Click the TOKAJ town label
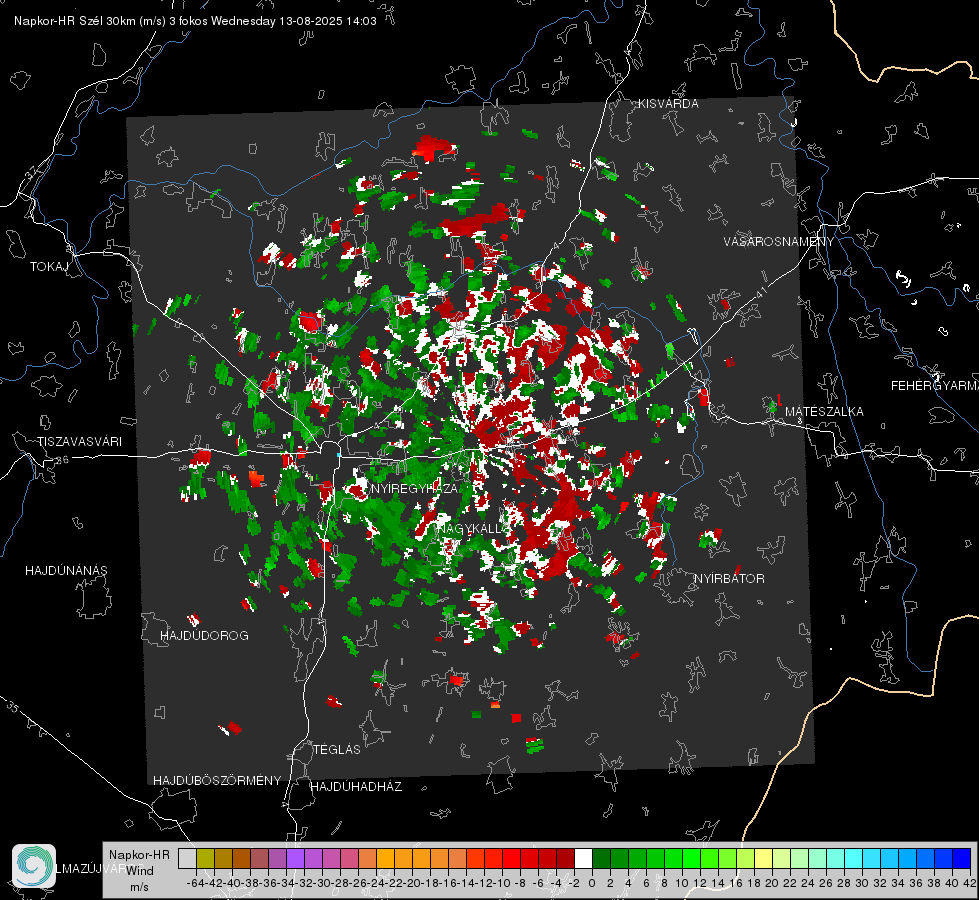979x900 pixels. point(49,267)
